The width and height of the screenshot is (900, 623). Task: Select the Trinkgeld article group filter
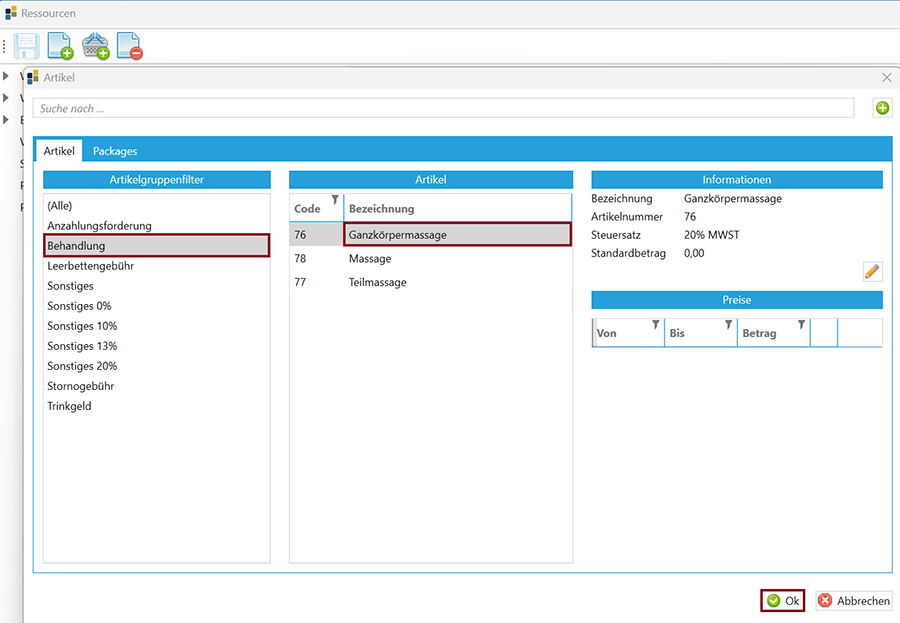[x=70, y=406]
